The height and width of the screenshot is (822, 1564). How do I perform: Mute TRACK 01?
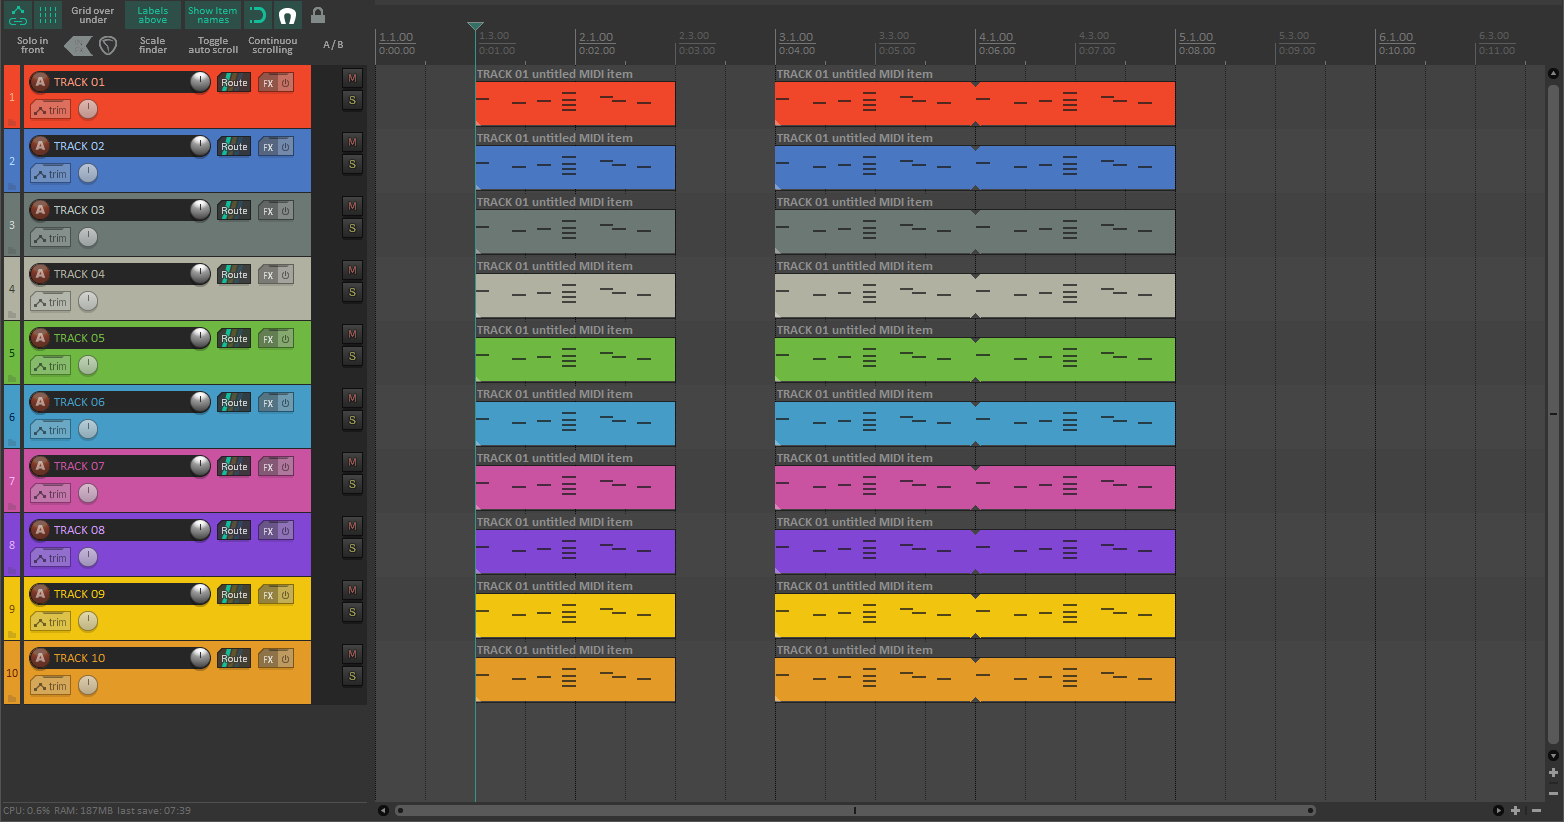tap(352, 78)
